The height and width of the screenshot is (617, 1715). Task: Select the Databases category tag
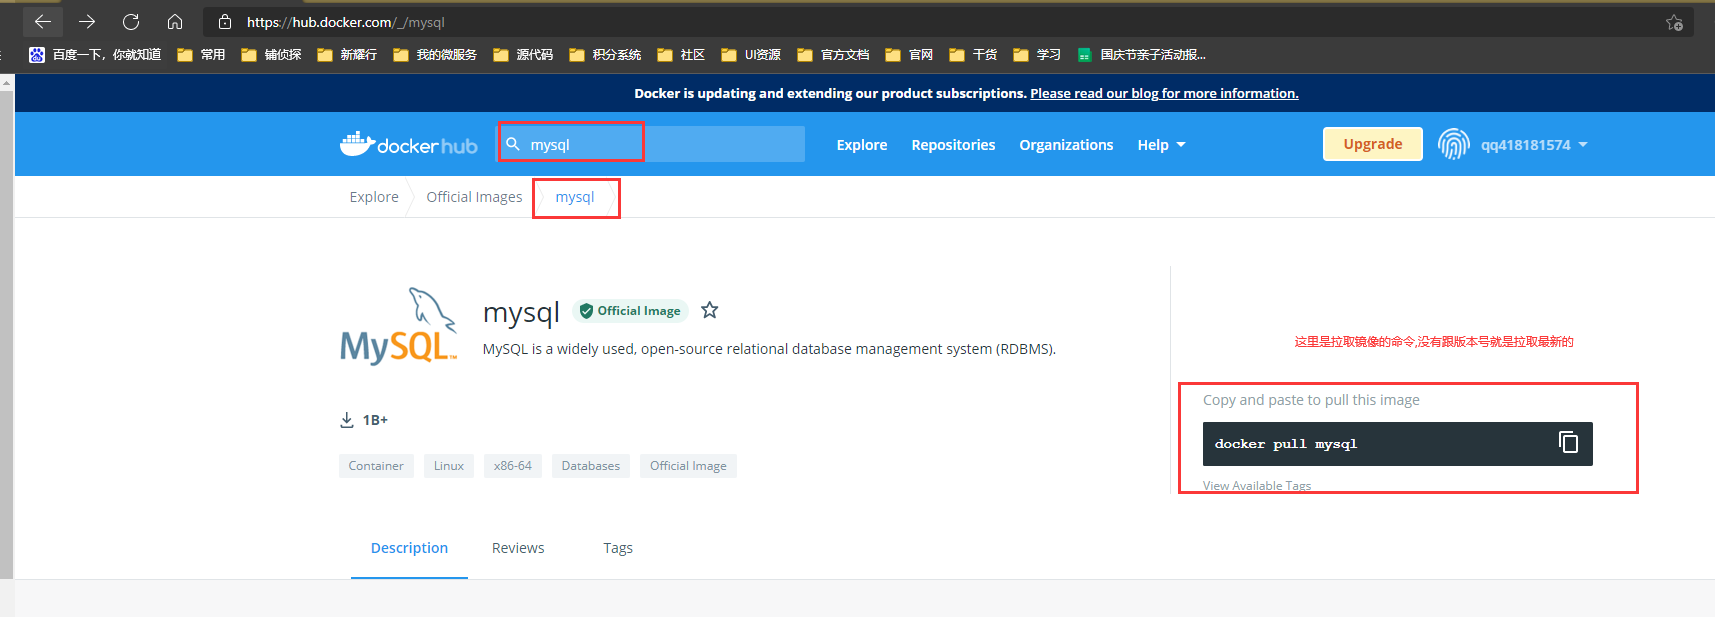pyautogui.click(x=590, y=466)
